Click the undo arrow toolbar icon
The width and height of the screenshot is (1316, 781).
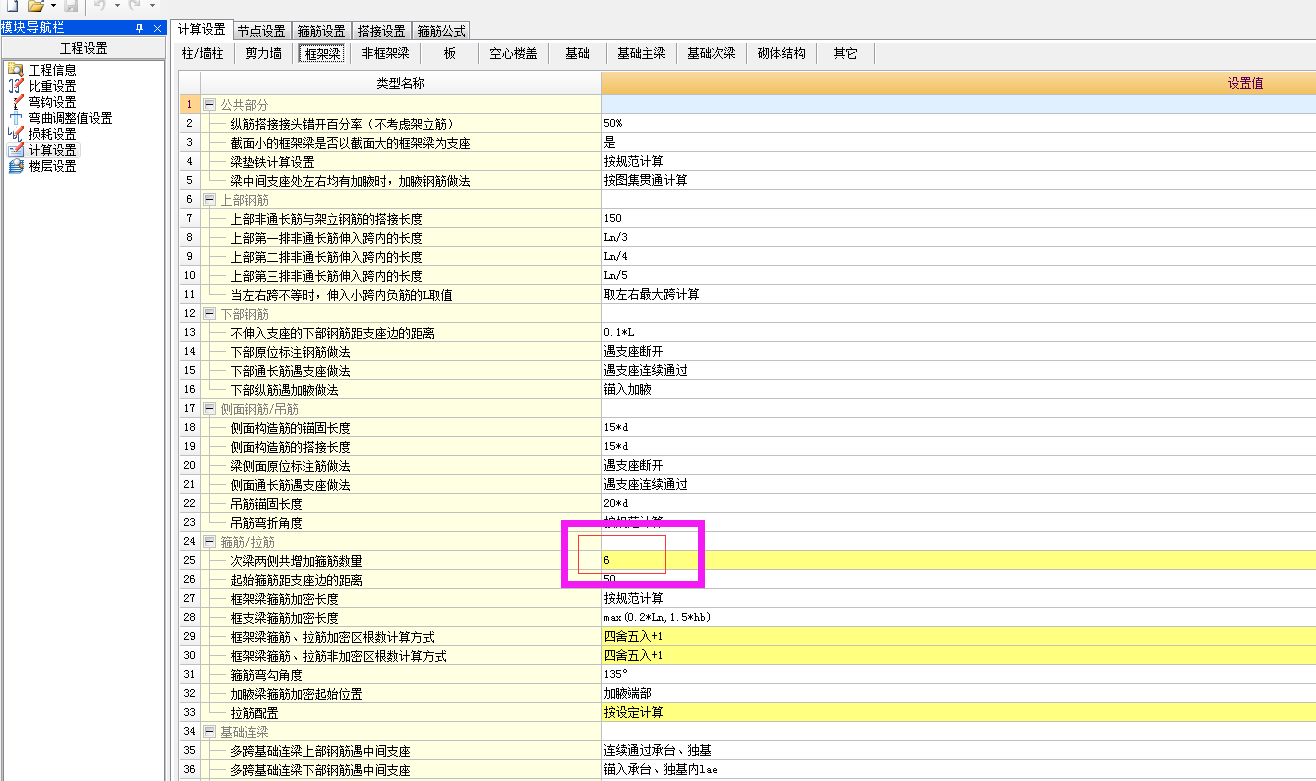(100, 6)
